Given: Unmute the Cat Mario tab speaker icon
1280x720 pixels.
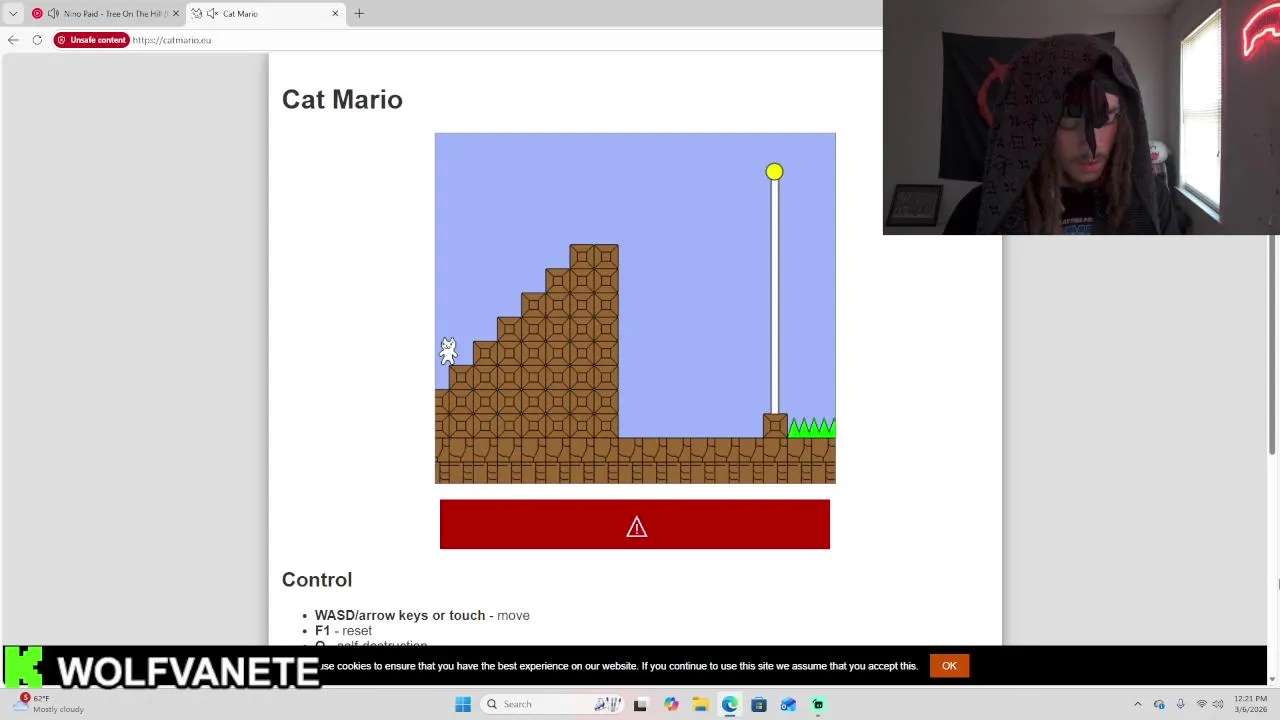Looking at the screenshot, I should point(212,14).
